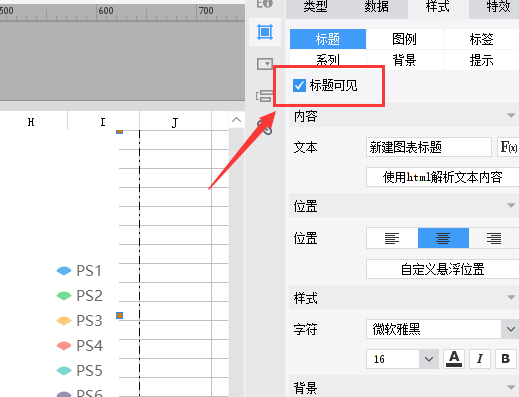This screenshot has height=397, width=519.
Task: Pick the title font color
Action: coord(454,359)
